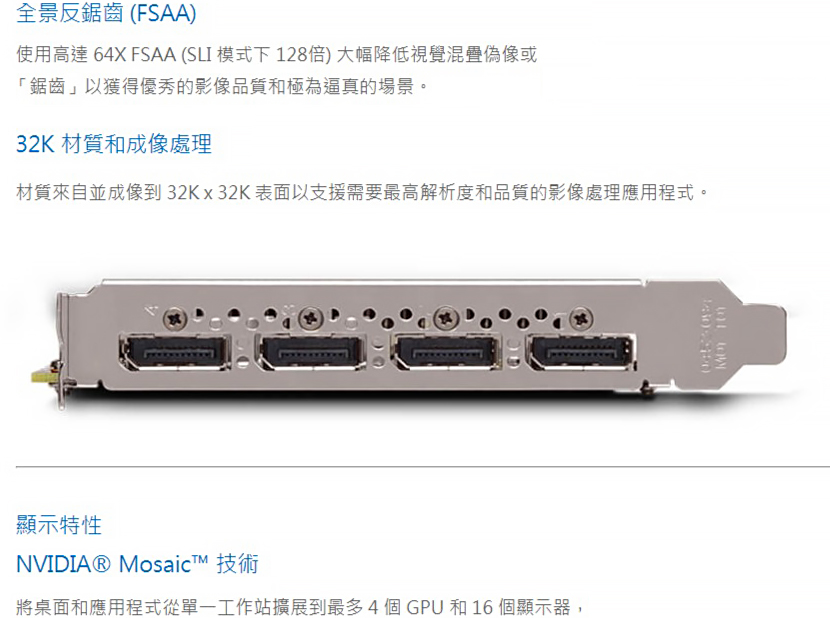Screen dimensions: 830x618
Task: Click the rightmost DisplayPort connector on the bracket
Action: point(581,352)
